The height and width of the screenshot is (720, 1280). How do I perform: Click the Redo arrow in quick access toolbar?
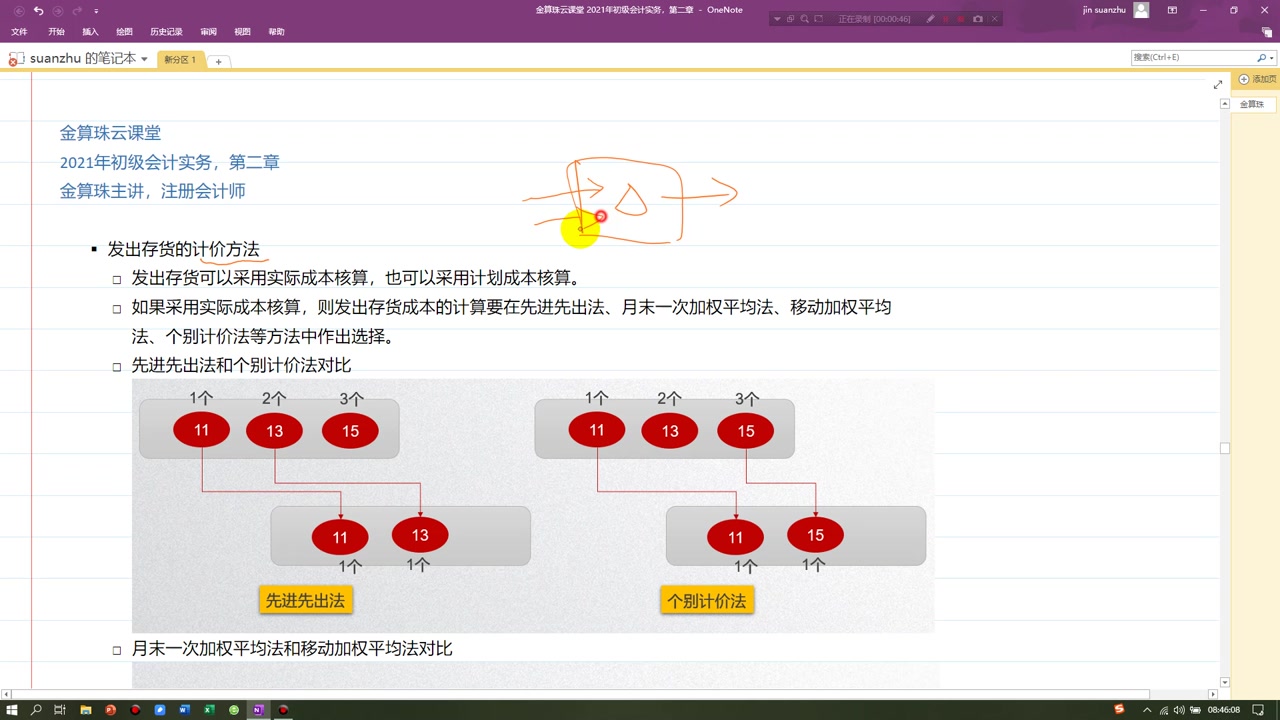tap(76, 10)
